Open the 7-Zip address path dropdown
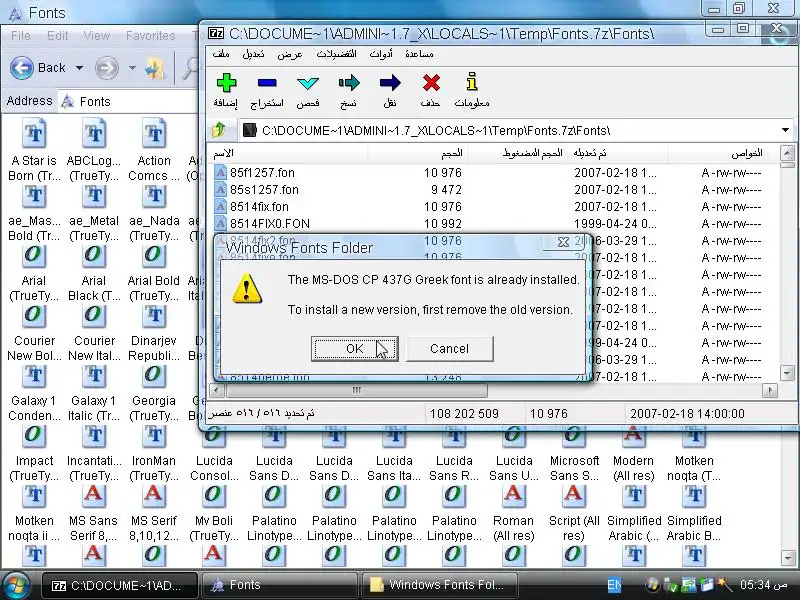The image size is (800, 600). coord(786,130)
